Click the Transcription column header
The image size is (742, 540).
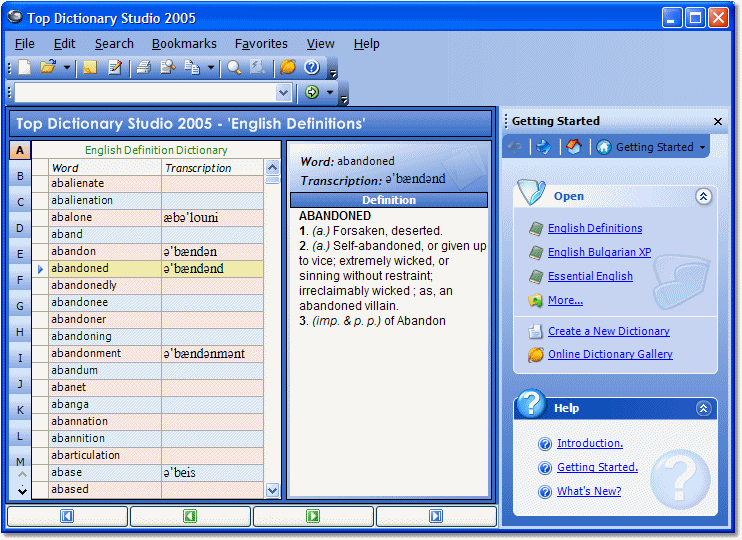pos(212,168)
